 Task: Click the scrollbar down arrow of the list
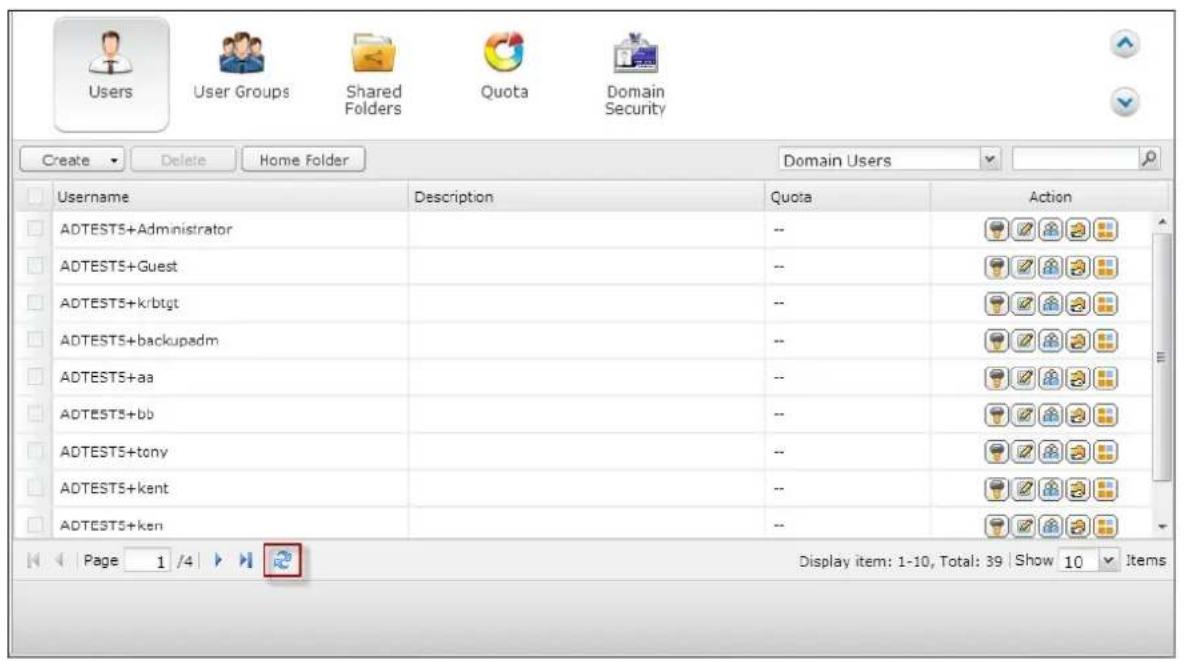point(1162,527)
